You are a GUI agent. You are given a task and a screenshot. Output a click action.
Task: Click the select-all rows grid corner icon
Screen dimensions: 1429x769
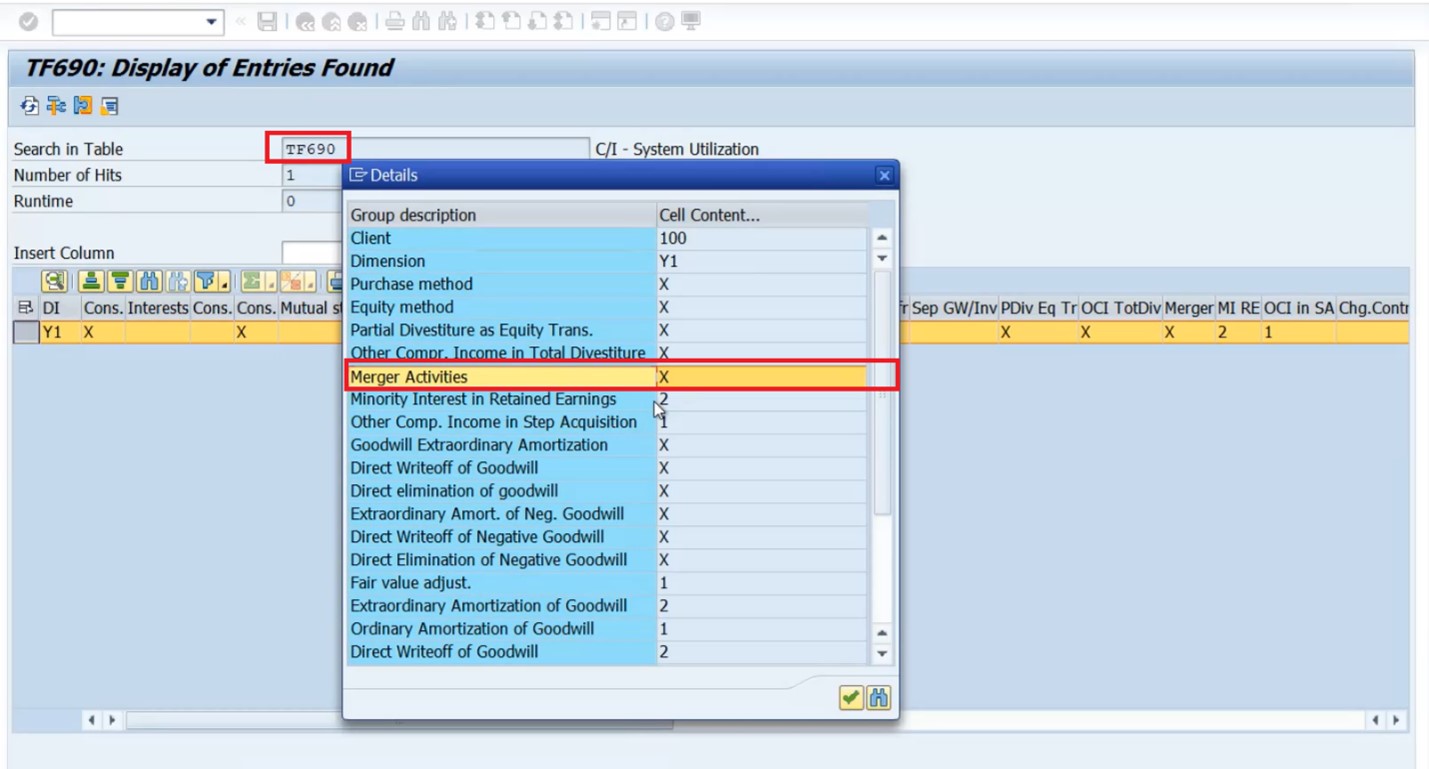coord(26,308)
